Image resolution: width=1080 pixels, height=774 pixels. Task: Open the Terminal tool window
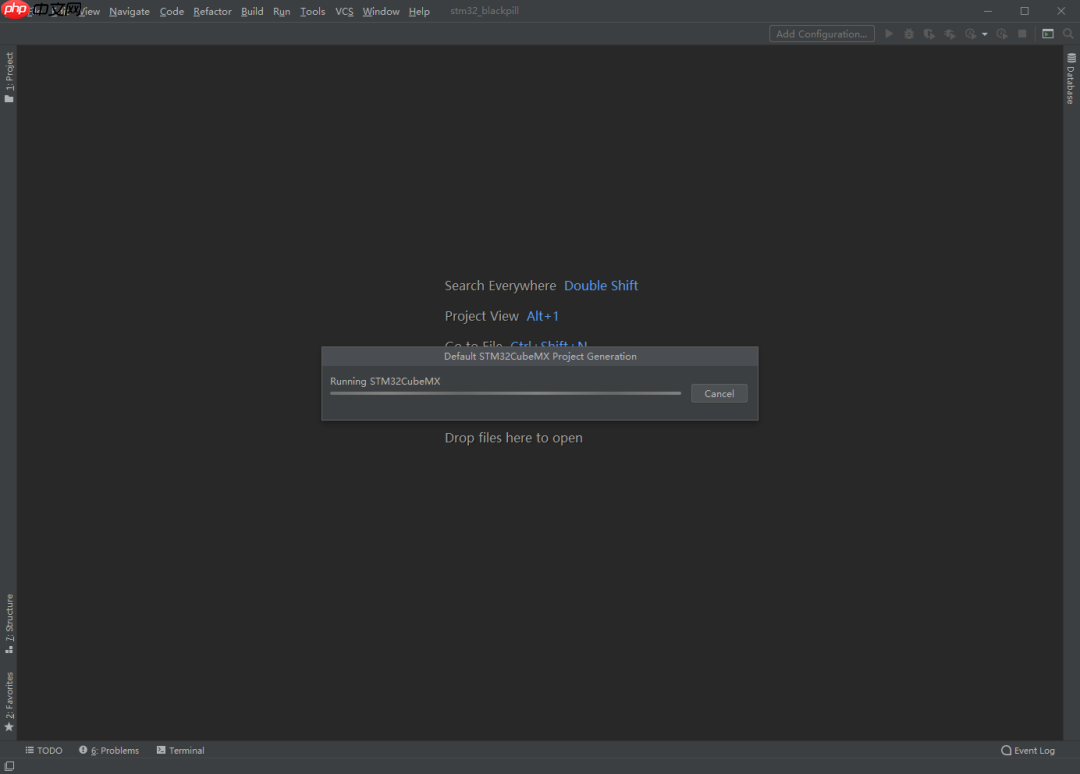point(181,750)
